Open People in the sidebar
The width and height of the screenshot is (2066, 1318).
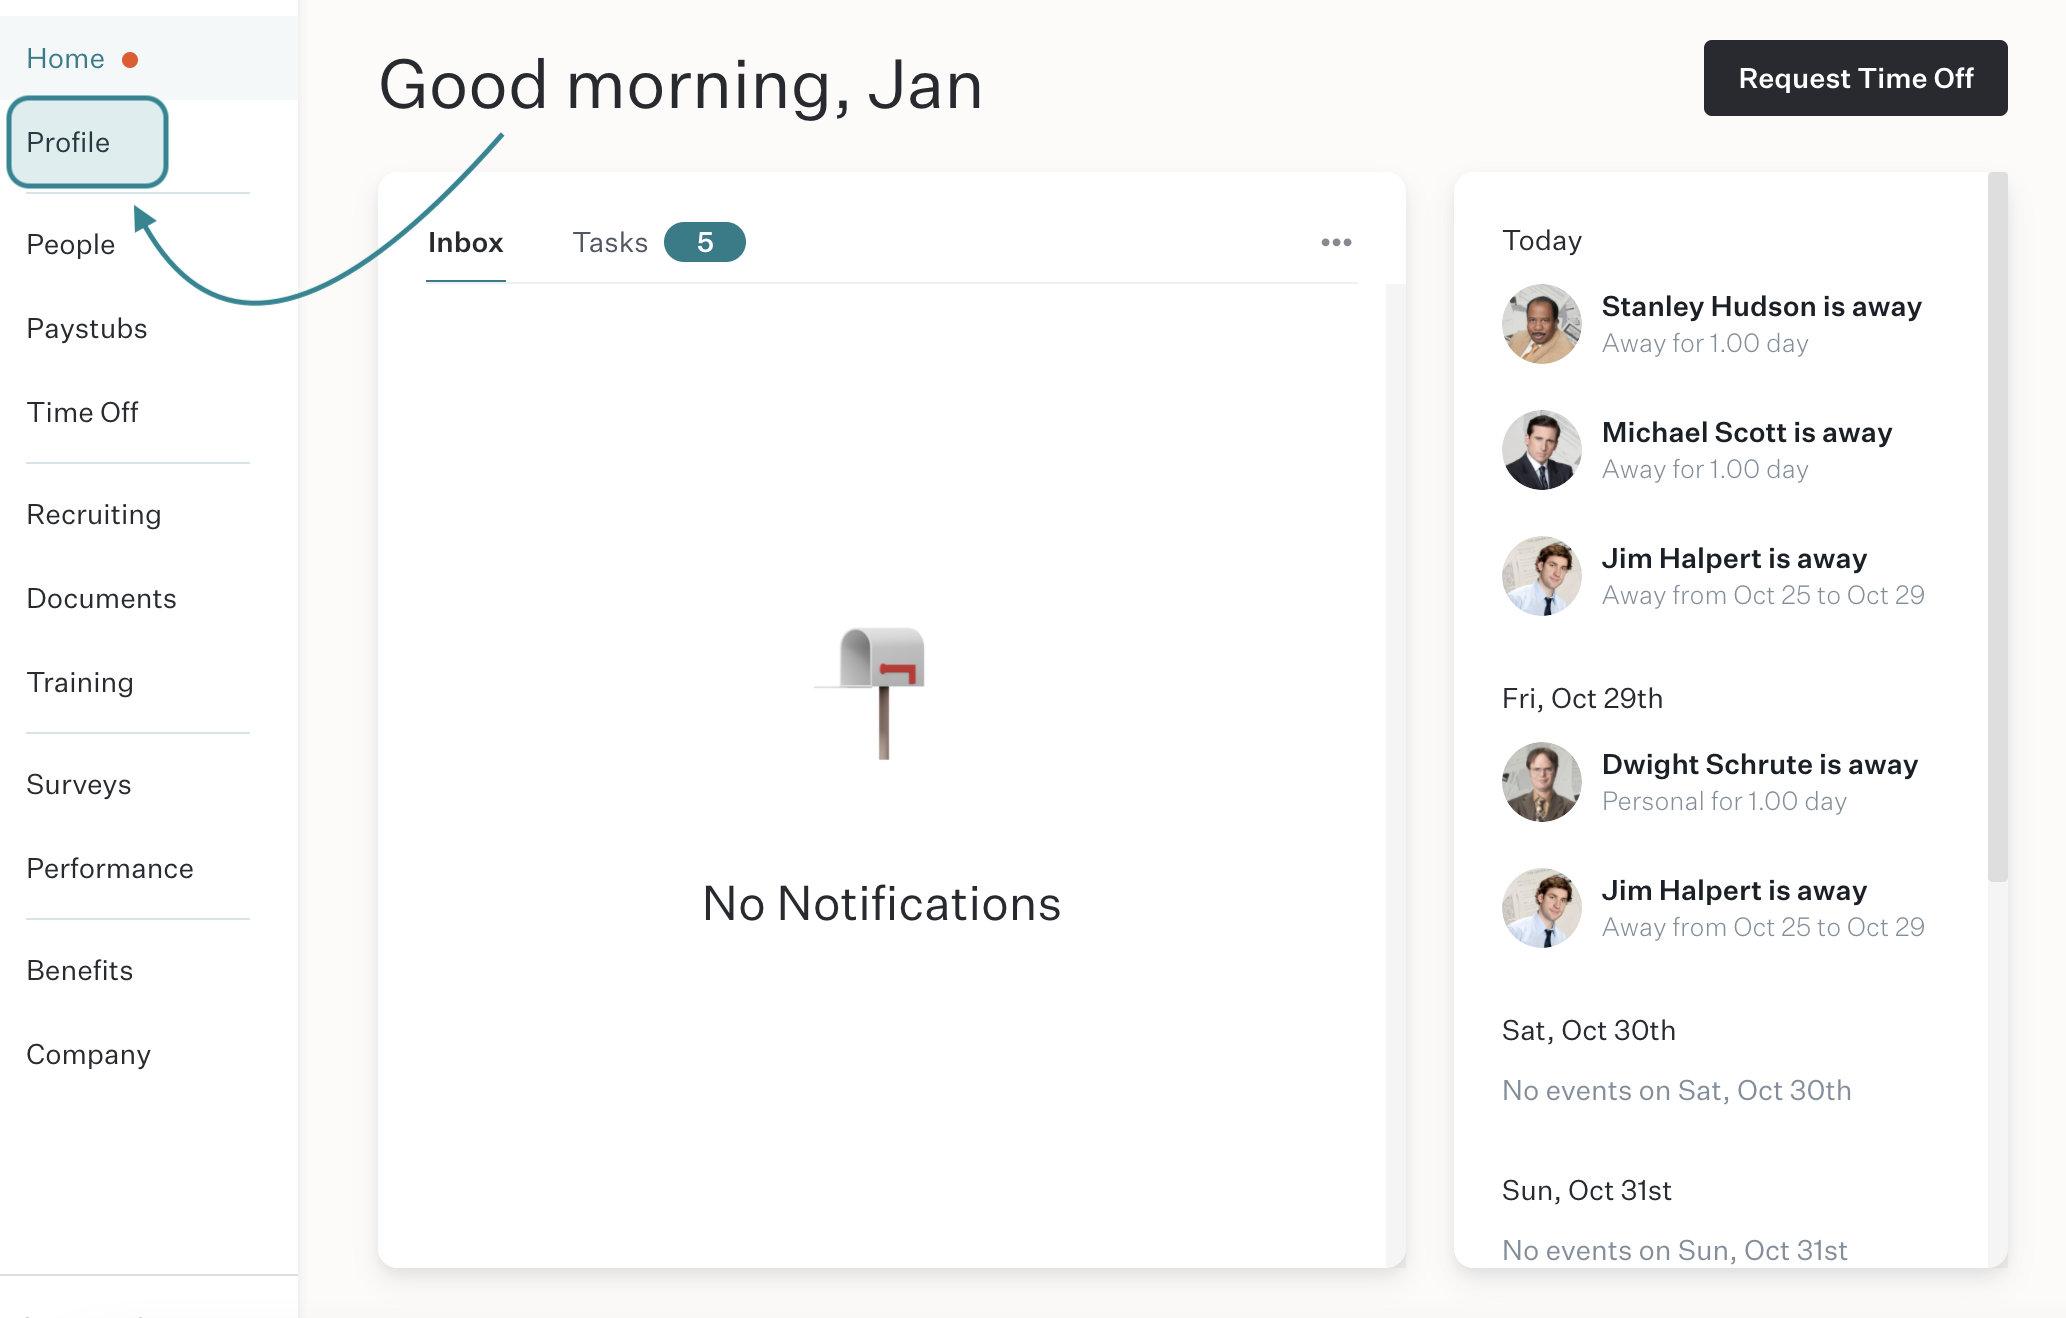pos(70,244)
